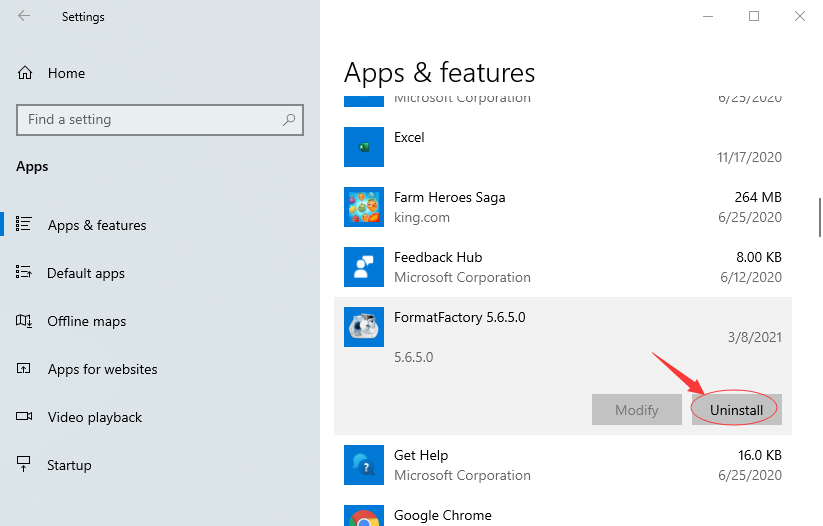The height and width of the screenshot is (526, 823).
Task: Close the Settings window
Action: coord(799,16)
